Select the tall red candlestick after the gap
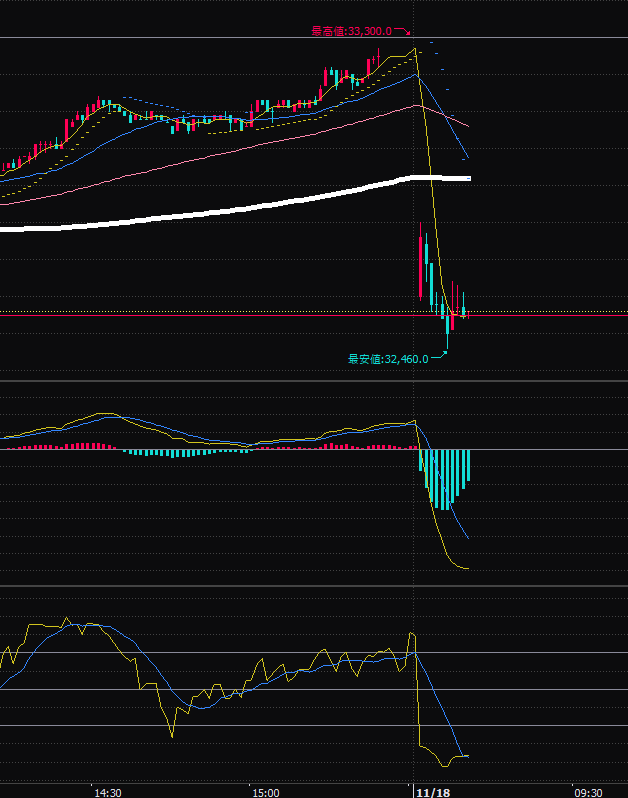This screenshot has width=628, height=798. (421, 260)
